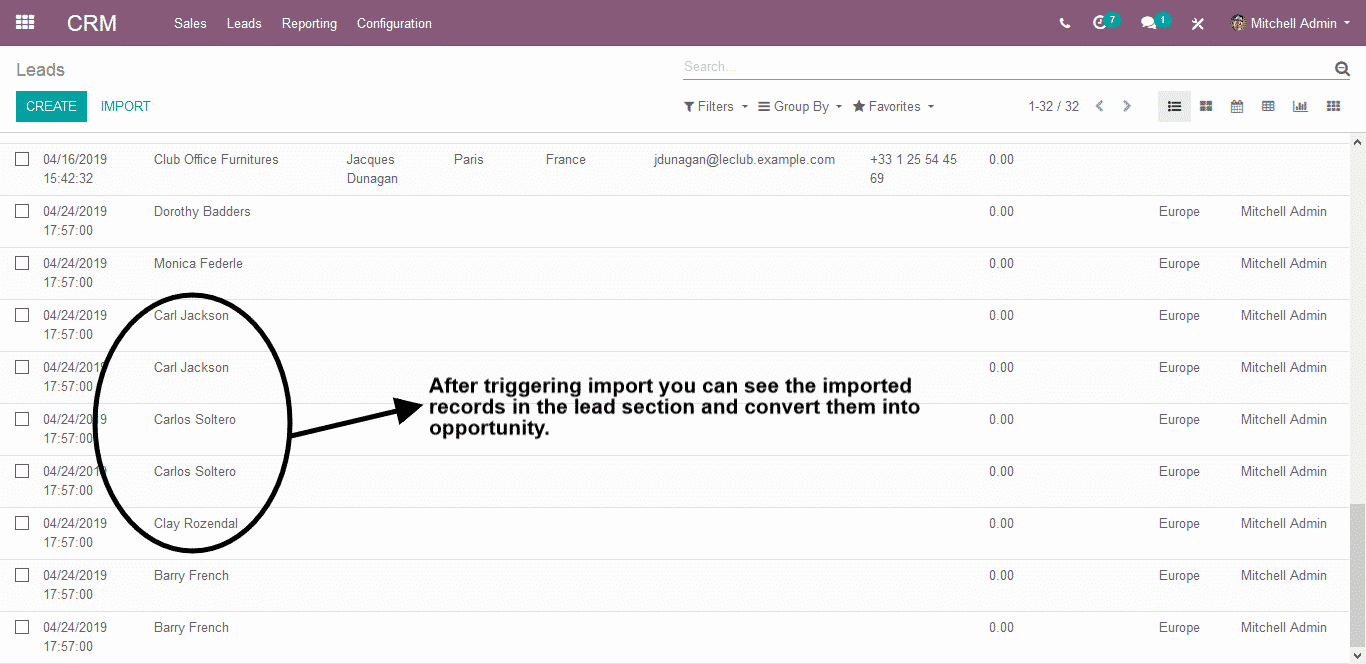Select the last Barry French row checkbox
Image resolution: width=1366 pixels, height=664 pixels.
(22, 627)
